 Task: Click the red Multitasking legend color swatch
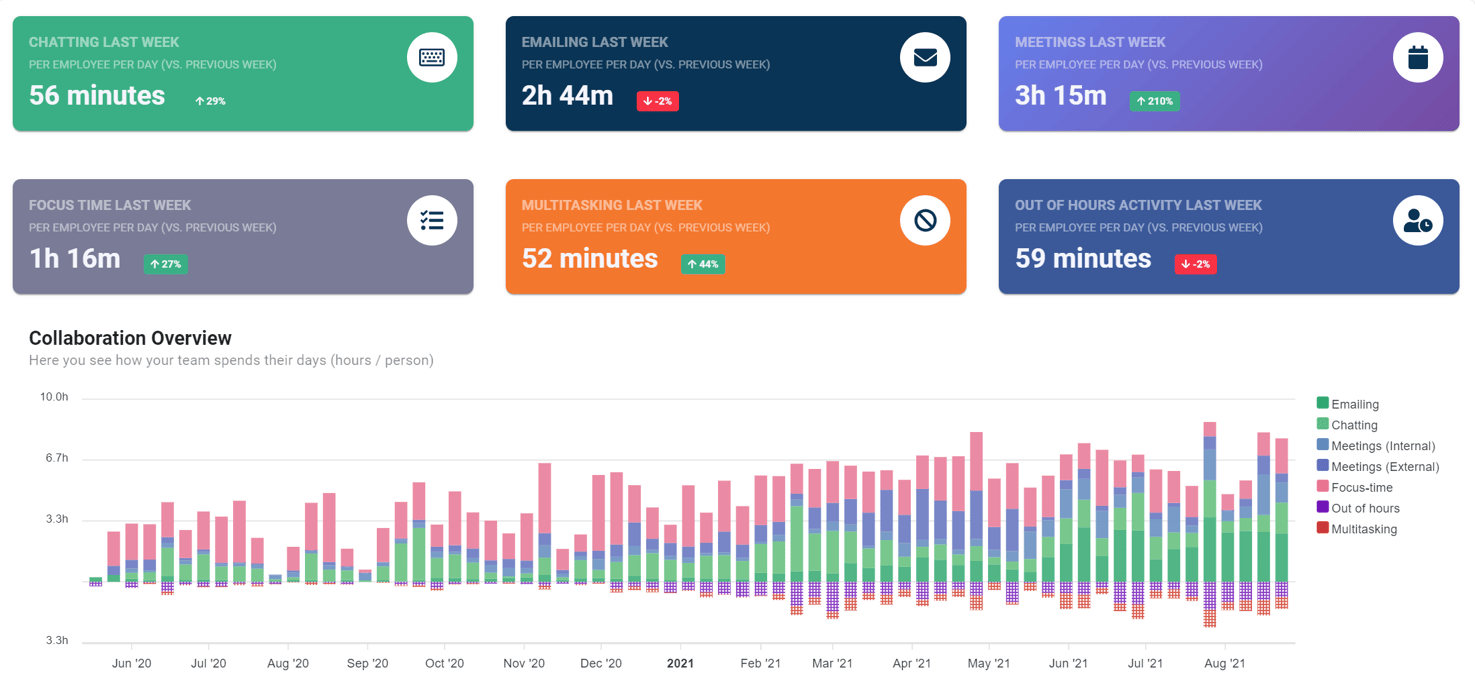1323,528
